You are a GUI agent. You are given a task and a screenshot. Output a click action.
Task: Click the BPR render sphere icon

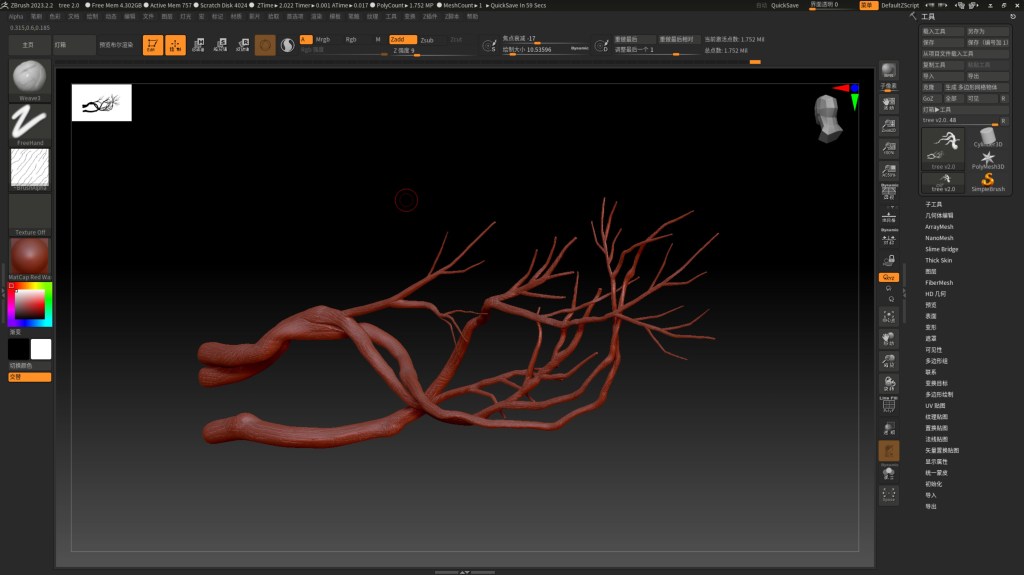[x=888, y=69]
